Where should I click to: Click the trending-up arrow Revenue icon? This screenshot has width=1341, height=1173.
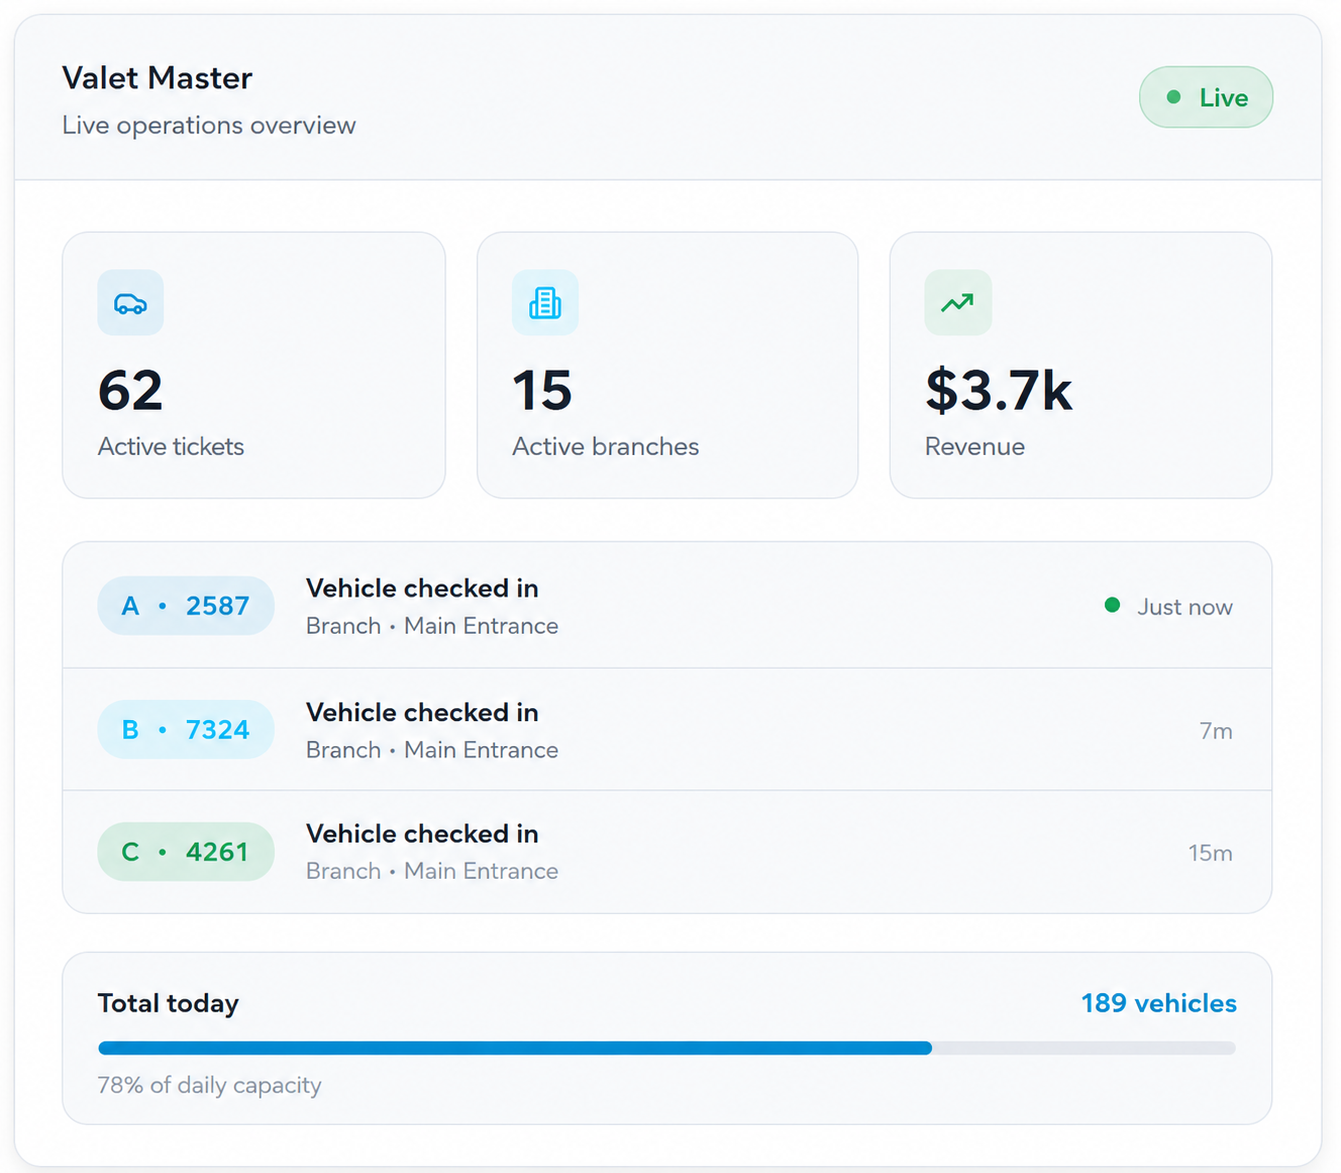(x=958, y=302)
